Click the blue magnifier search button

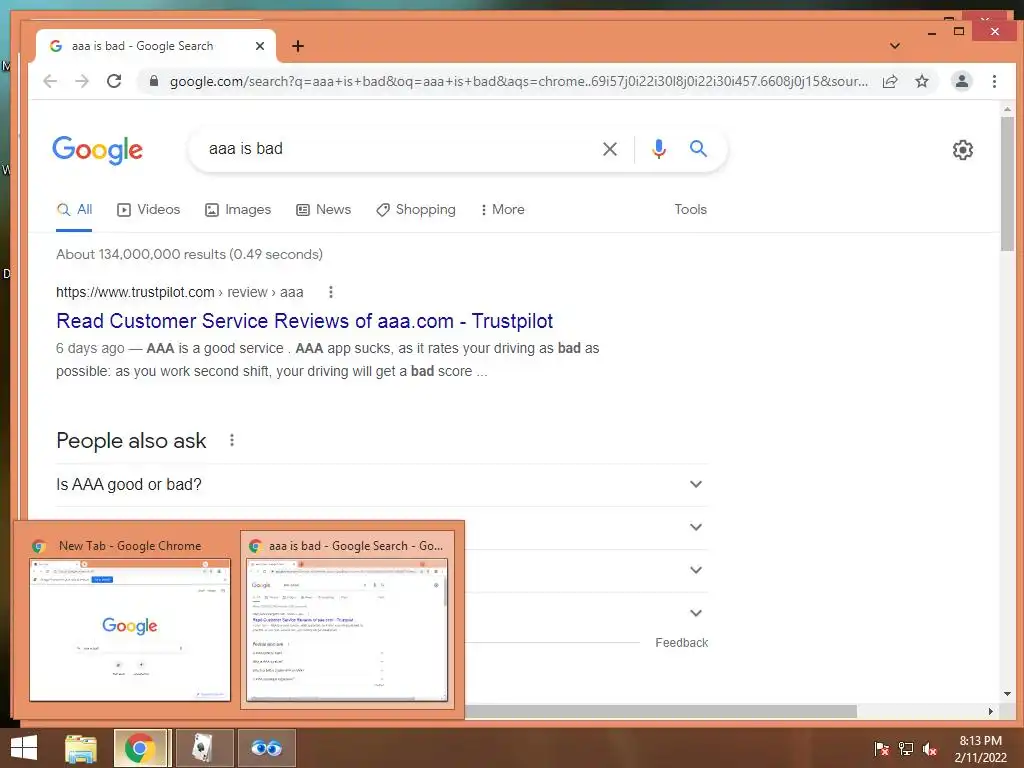[698, 149]
